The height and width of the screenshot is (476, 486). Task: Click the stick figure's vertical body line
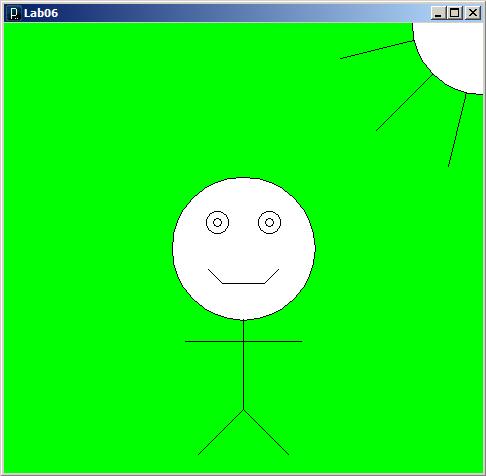(244, 365)
